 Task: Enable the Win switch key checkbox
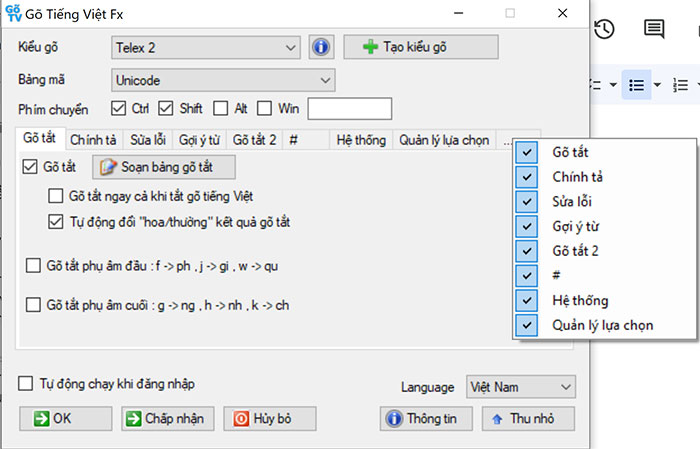tap(264, 108)
